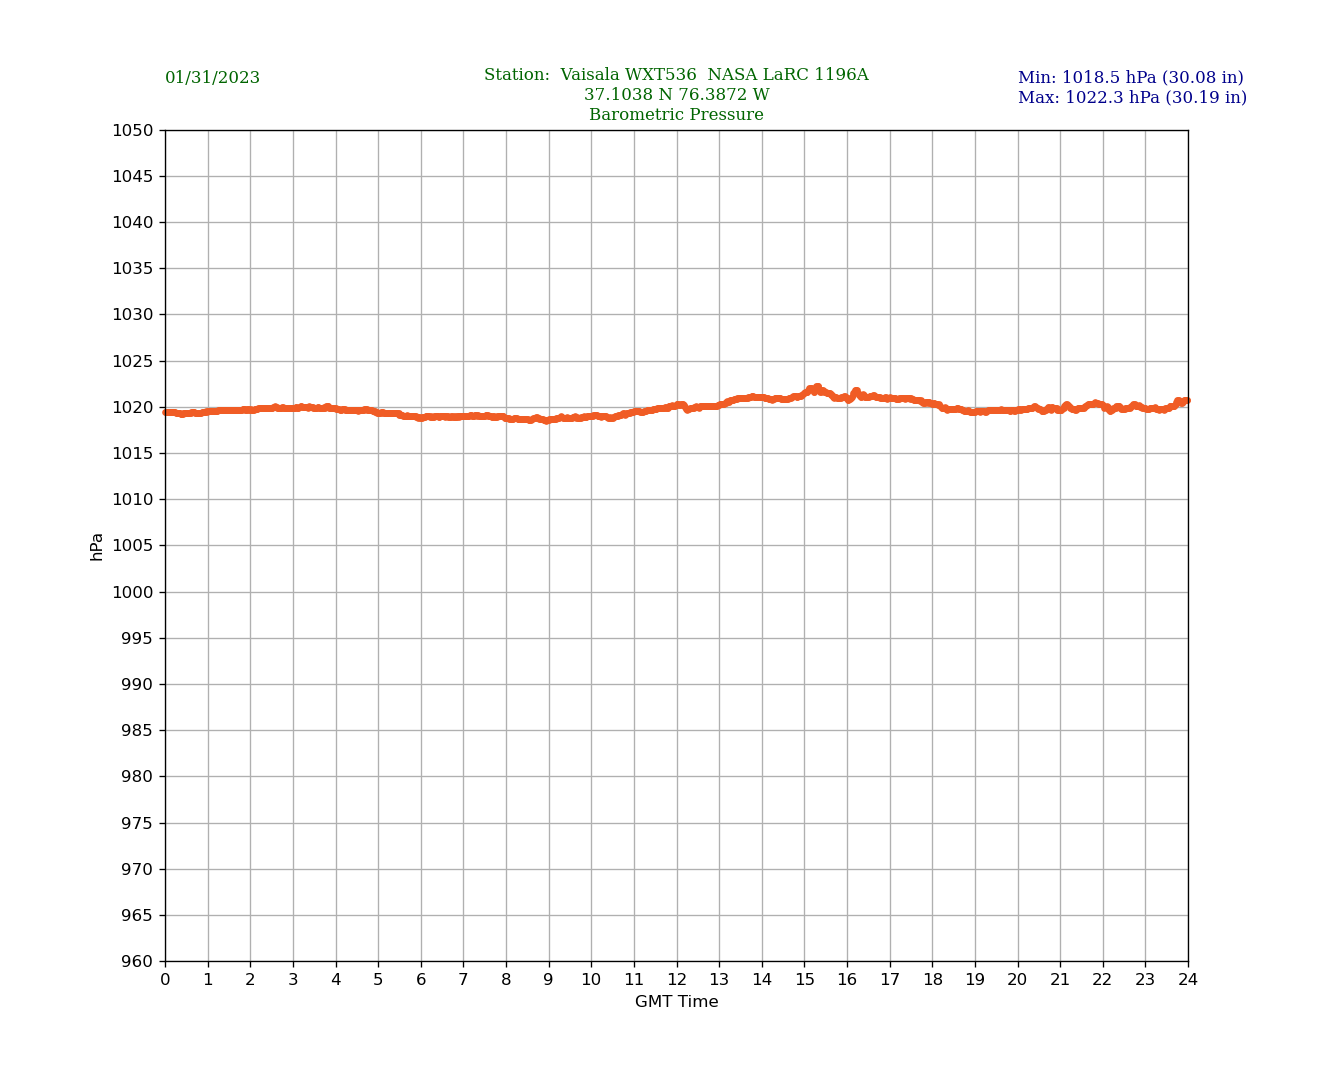Click the 960 tick label on y-axis
Image resolution: width=1320 pixels, height=1080 pixels.
pyautogui.click(x=137, y=962)
